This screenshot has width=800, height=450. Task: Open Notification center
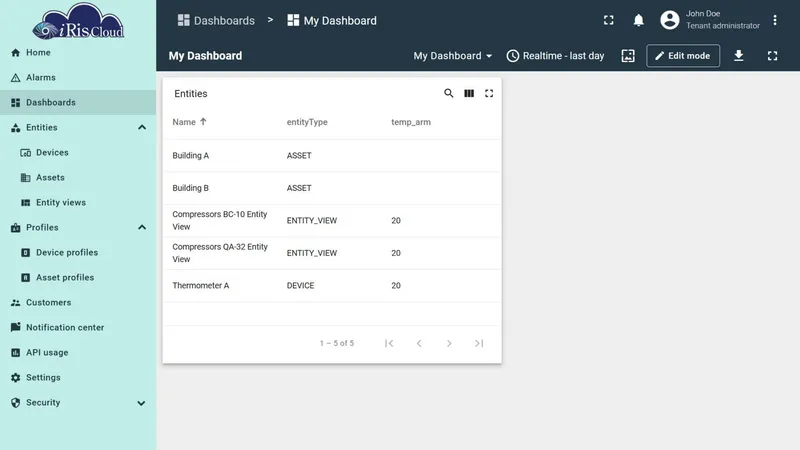coord(78,328)
